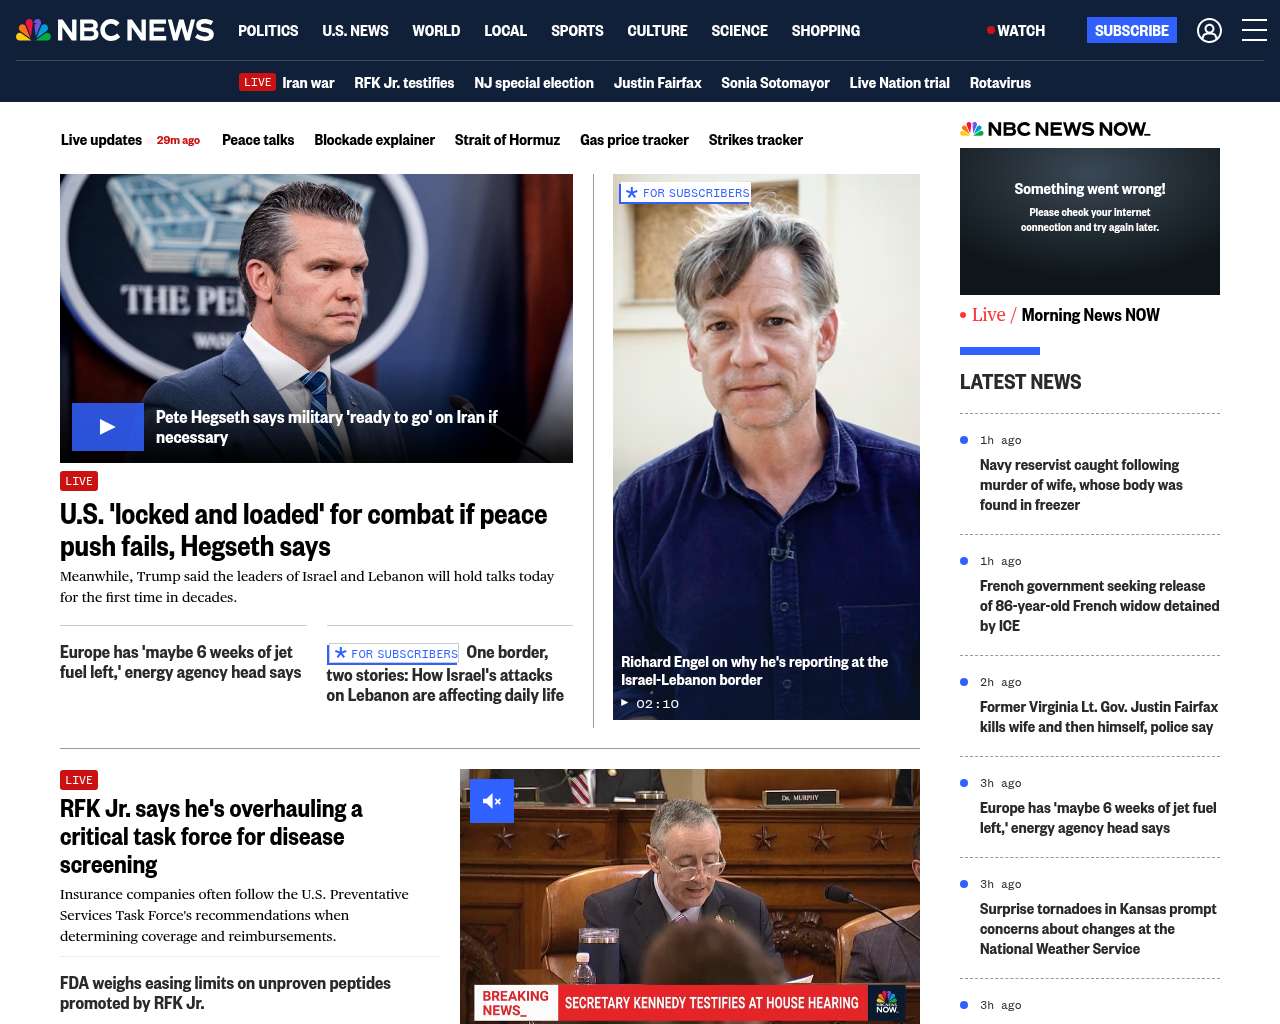Click the LIVE tag above RFK Jr. headline
The width and height of the screenshot is (1280, 1024).
tap(79, 780)
